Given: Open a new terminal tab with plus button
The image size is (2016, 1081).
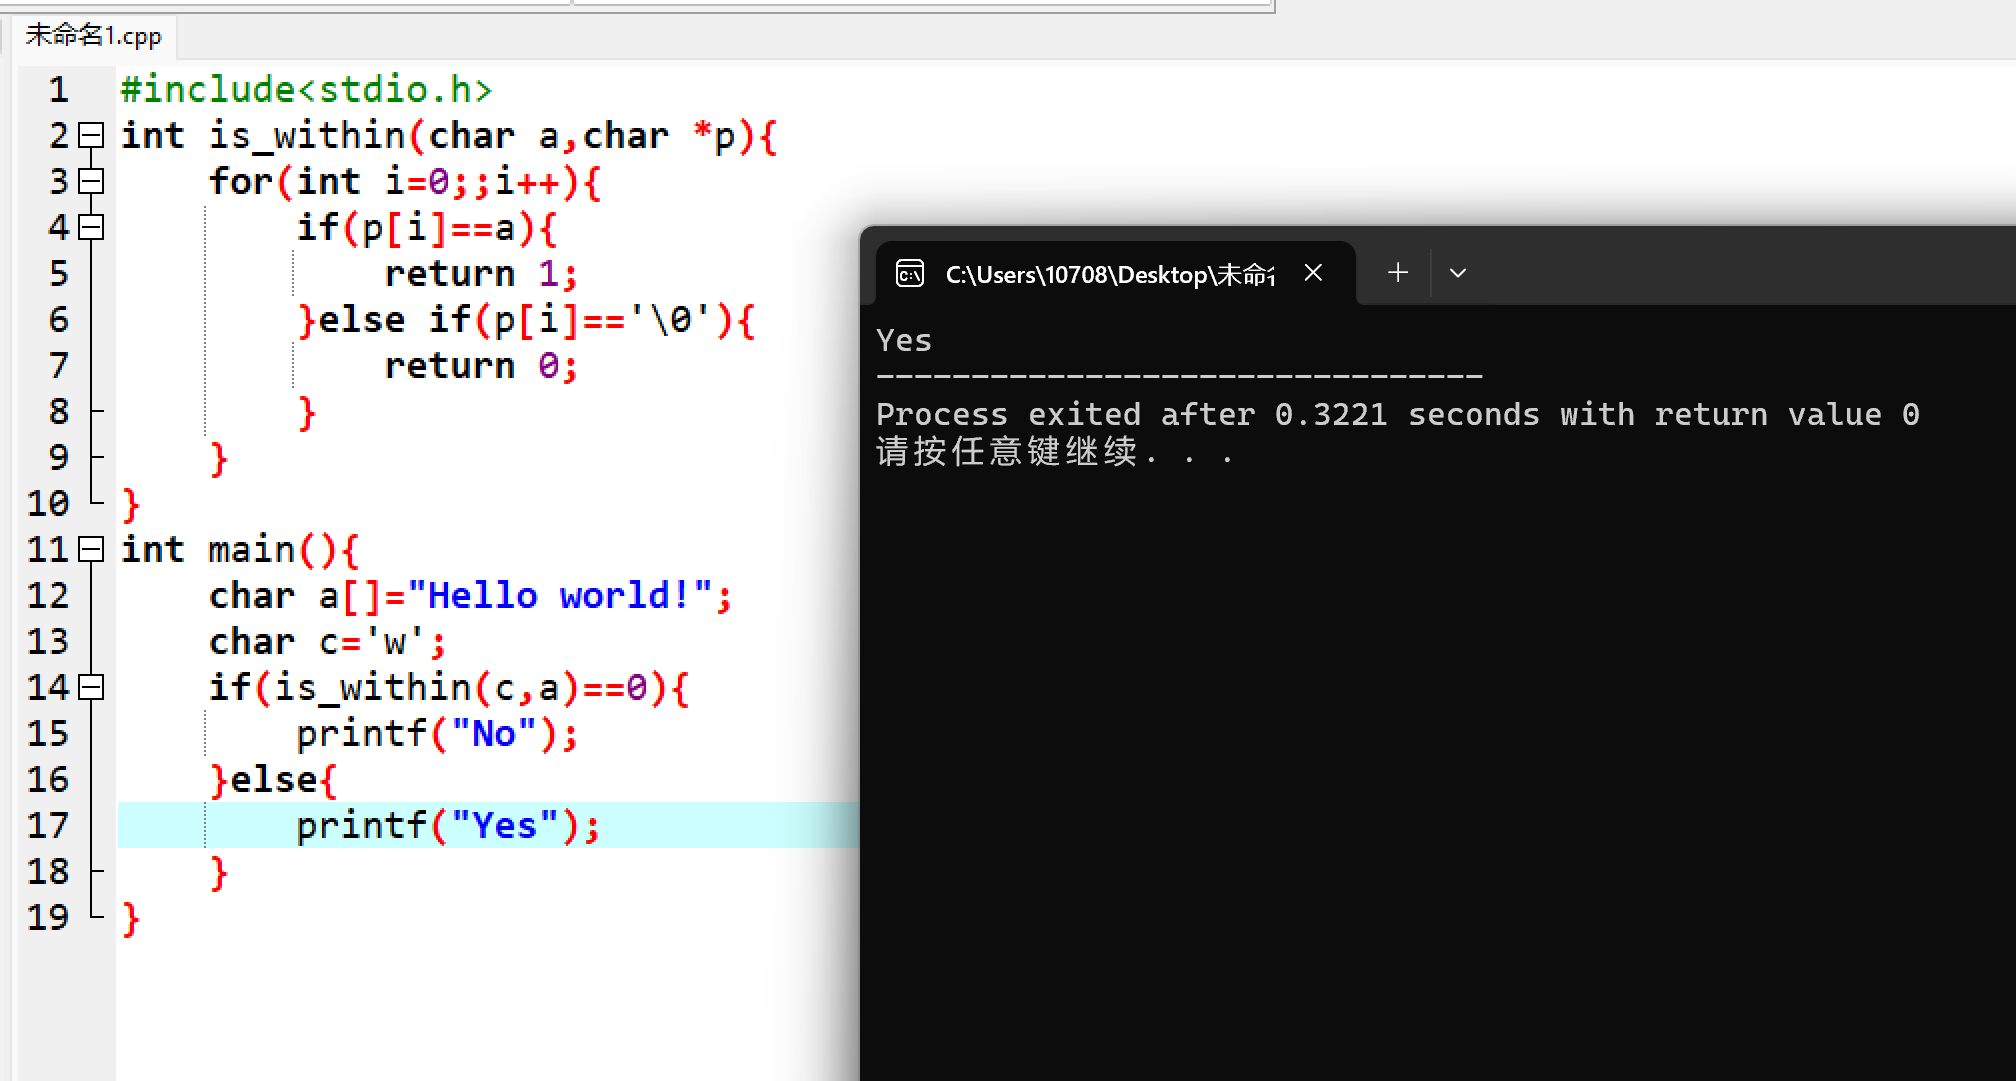Looking at the screenshot, I should point(1398,273).
